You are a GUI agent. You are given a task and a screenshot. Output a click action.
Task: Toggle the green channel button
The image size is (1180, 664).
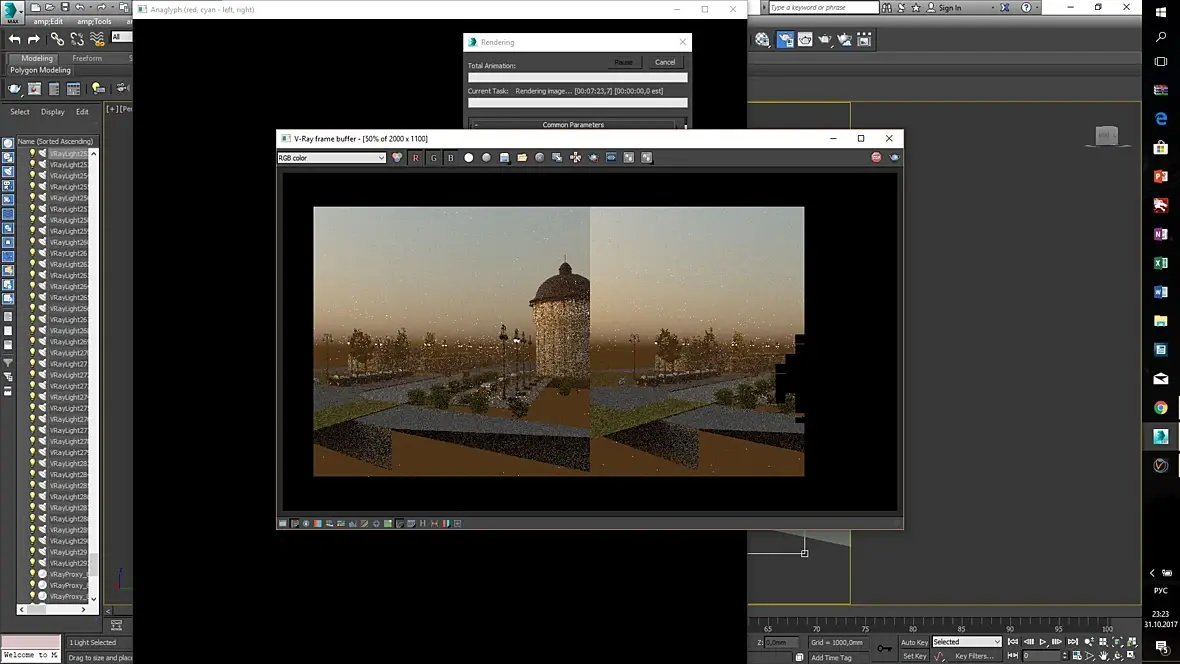(433, 158)
